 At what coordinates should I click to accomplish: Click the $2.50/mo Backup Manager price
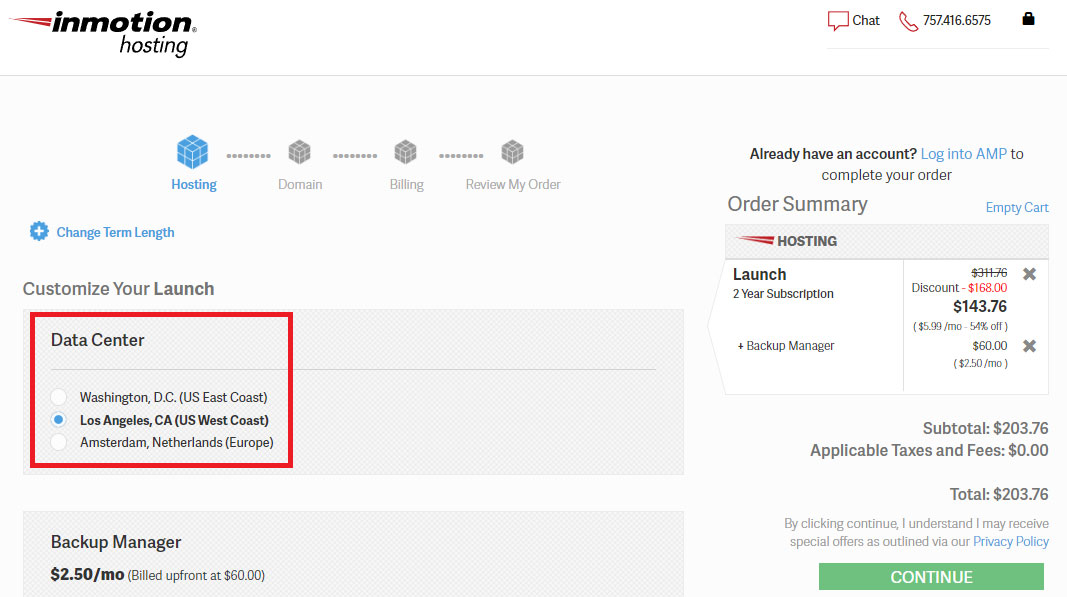coord(87,575)
